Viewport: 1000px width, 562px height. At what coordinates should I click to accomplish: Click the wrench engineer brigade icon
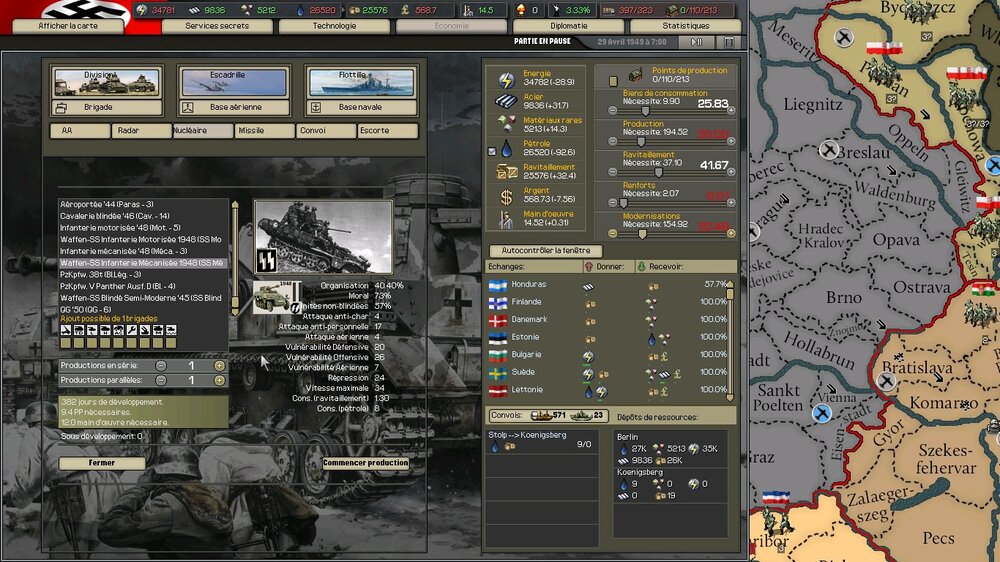131,330
